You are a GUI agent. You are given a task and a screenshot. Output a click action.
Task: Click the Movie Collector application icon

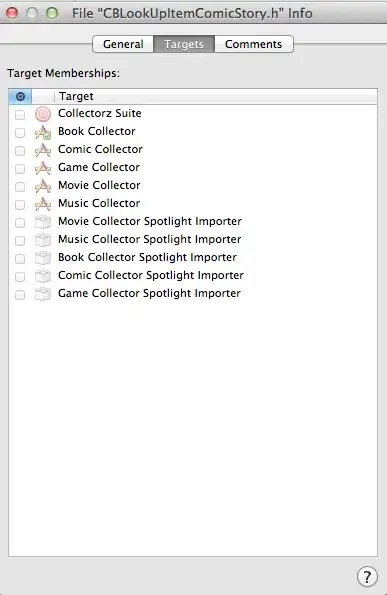(x=43, y=186)
